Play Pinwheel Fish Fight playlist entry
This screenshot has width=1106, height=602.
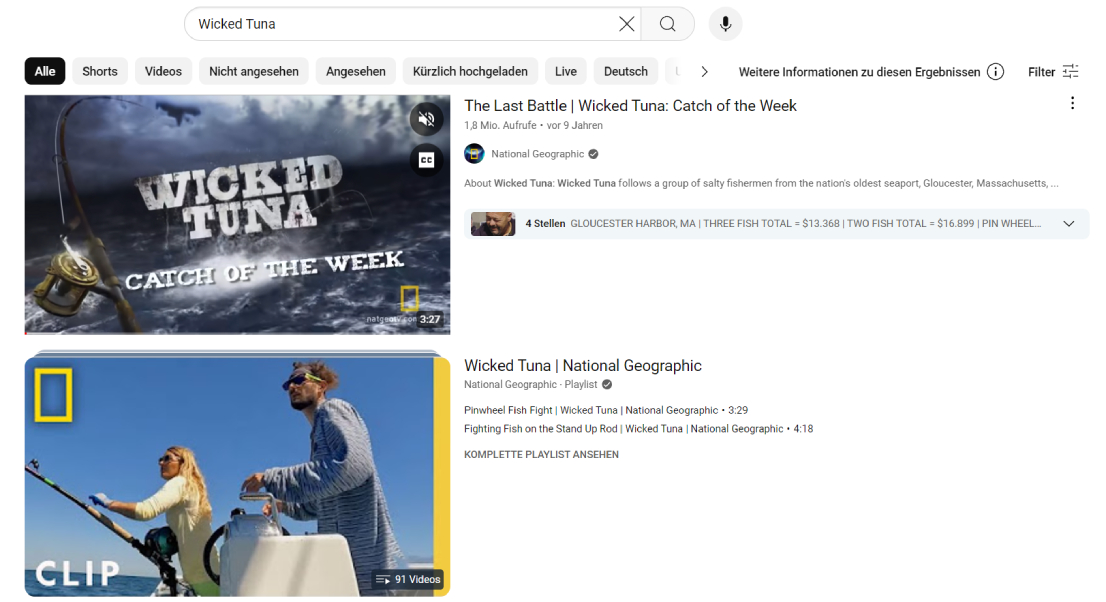click(x=606, y=410)
